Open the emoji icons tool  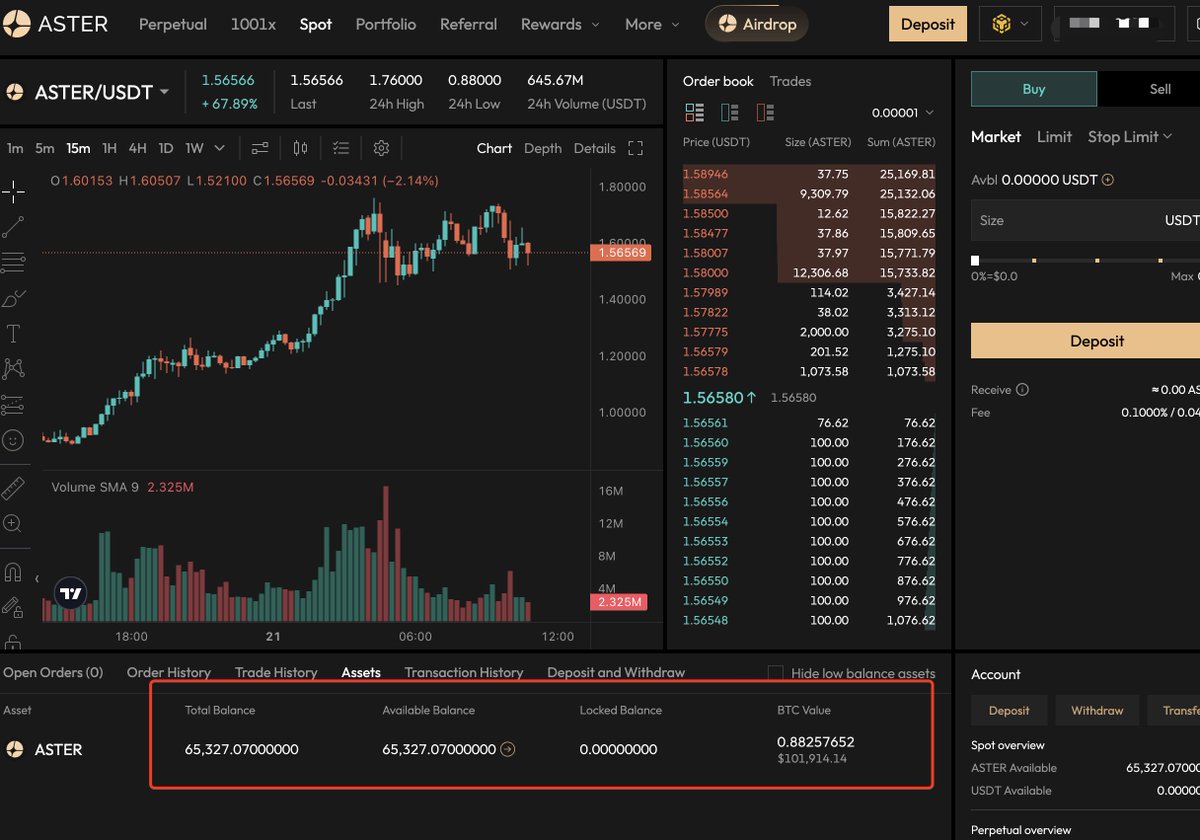pyautogui.click(x=13, y=440)
